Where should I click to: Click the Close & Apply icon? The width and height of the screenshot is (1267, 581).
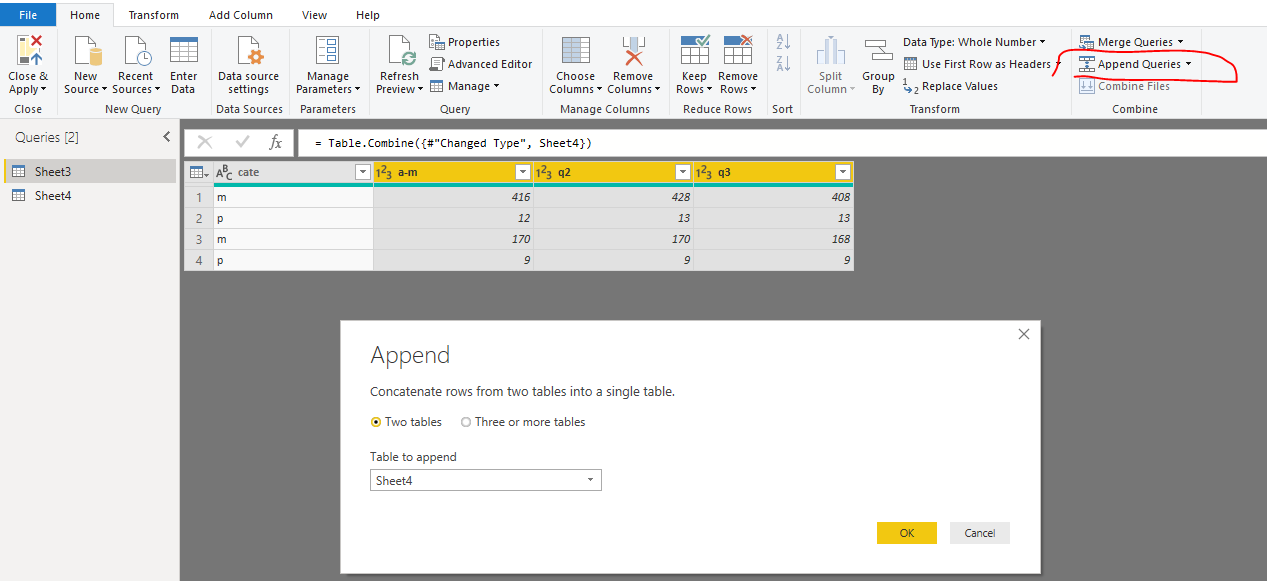(29, 50)
